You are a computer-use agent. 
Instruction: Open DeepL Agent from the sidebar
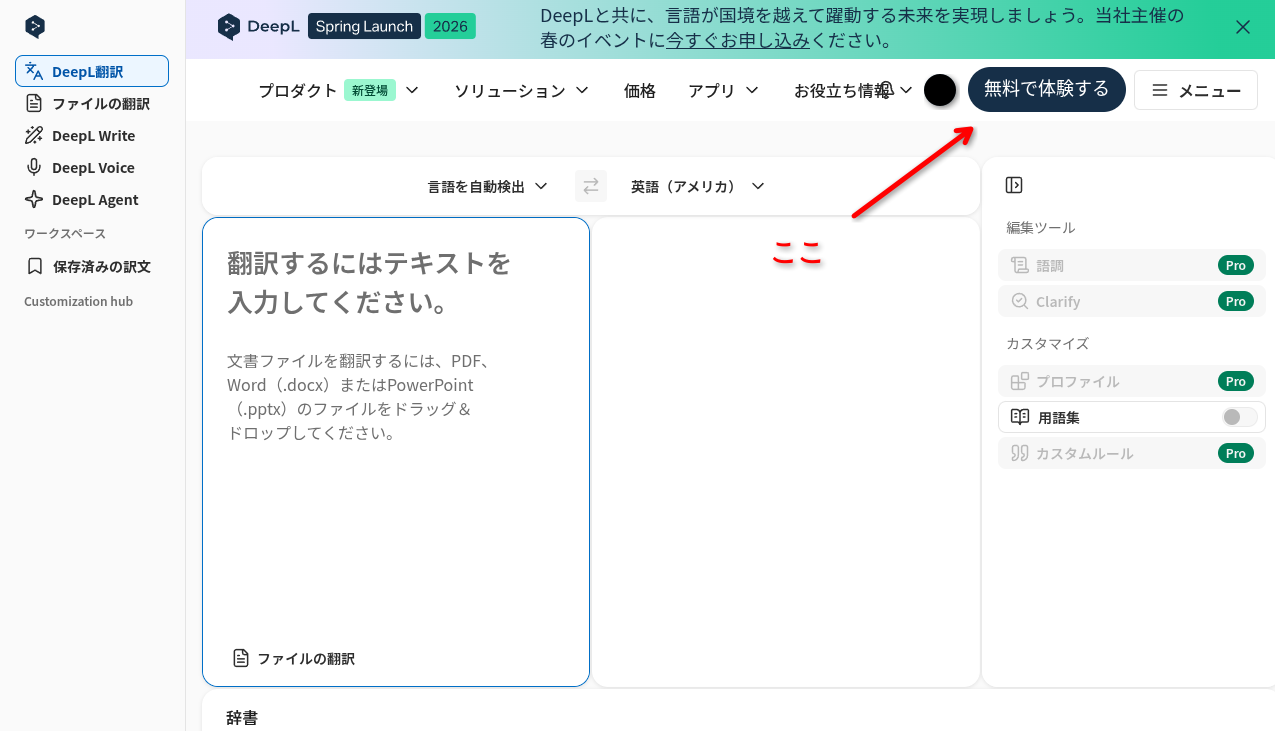[93, 199]
